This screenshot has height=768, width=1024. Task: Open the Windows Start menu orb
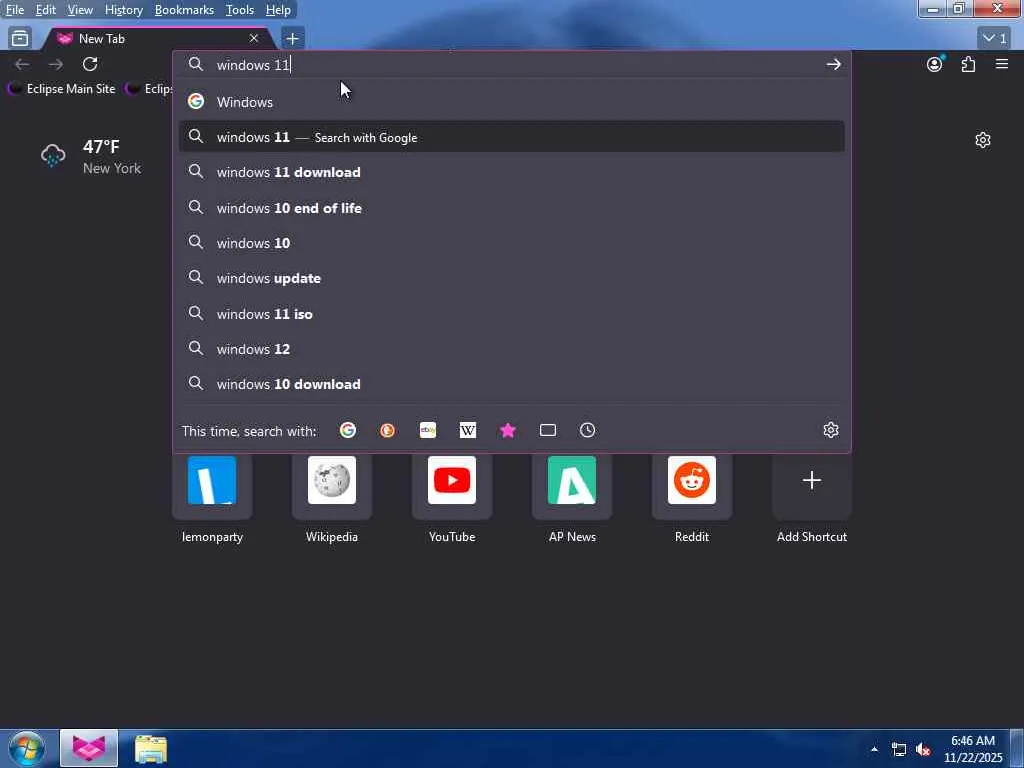pos(27,748)
